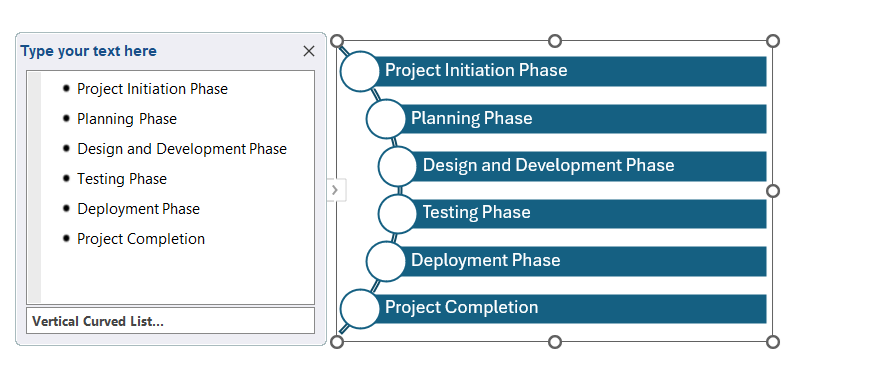Image resolution: width=872 pixels, height=382 pixels.
Task: Select the Testing Phase bullet line
Action: click(122, 179)
